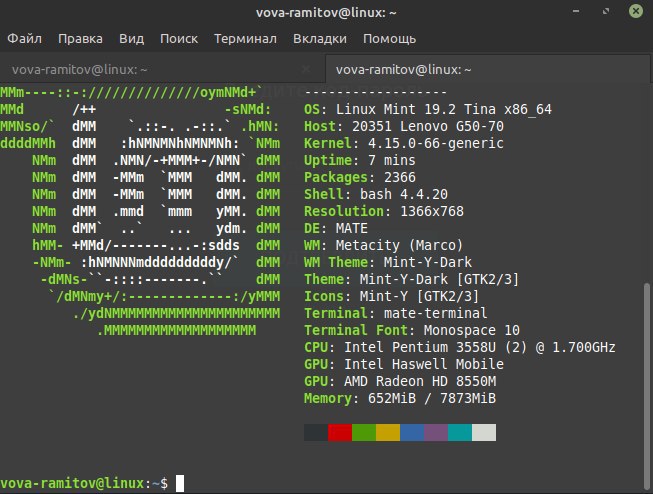Click the font value 'Monospace 10'
This screenshot has height=494, width=653.
(x=472, y=330)
